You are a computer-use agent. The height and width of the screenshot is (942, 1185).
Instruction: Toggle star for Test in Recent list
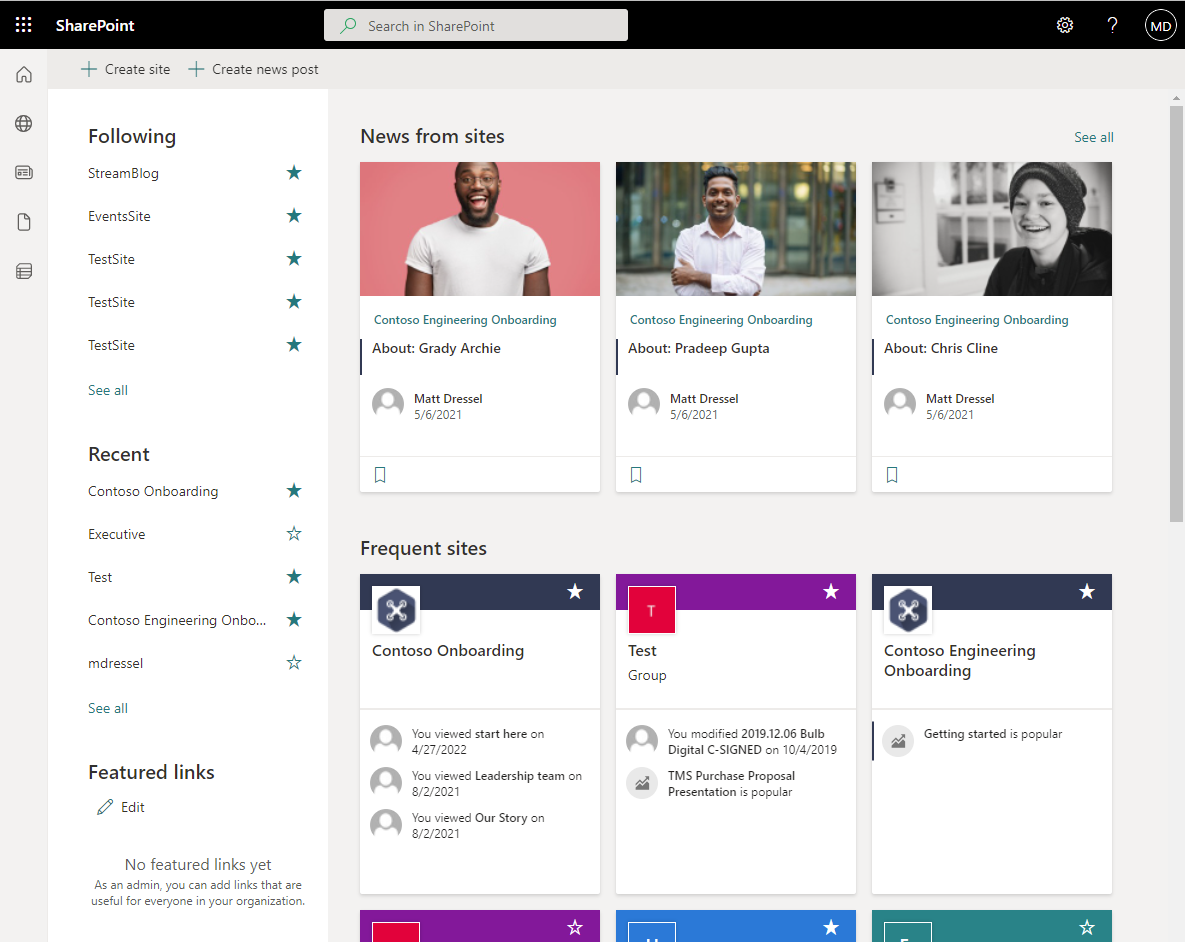click(294, 577)
